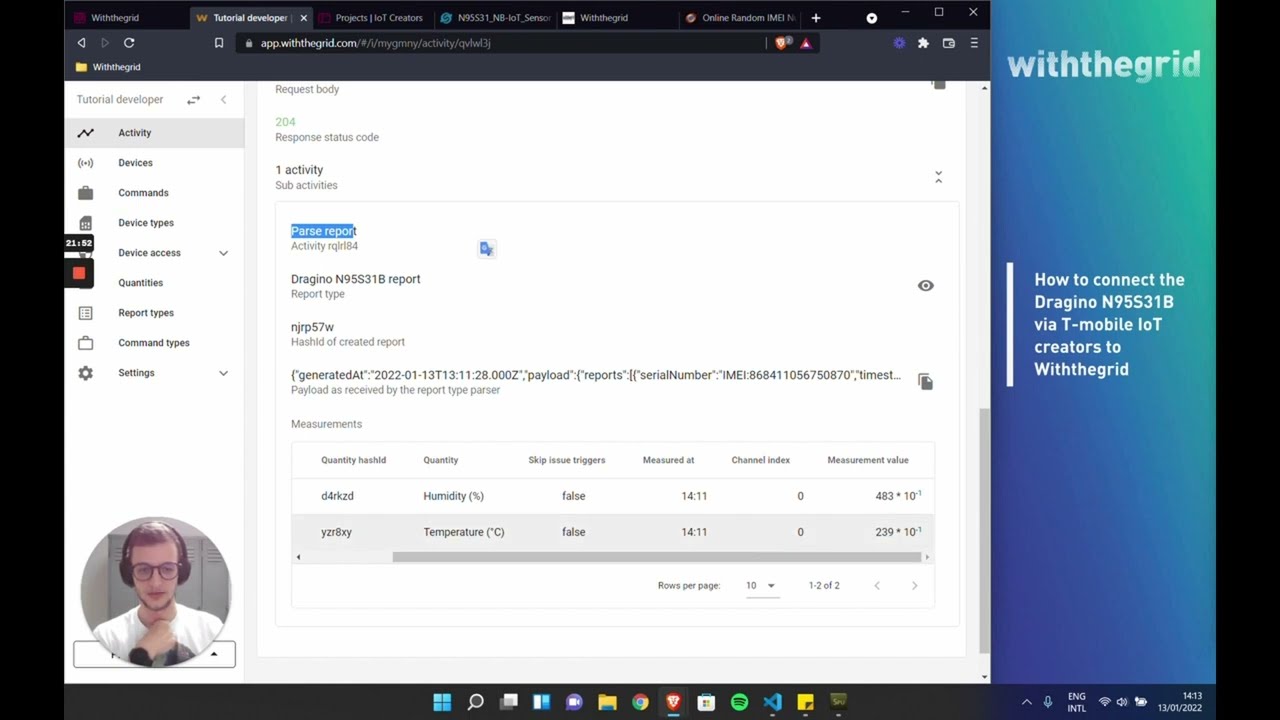
Task: Click the browser back button
Action: point(81,43)
